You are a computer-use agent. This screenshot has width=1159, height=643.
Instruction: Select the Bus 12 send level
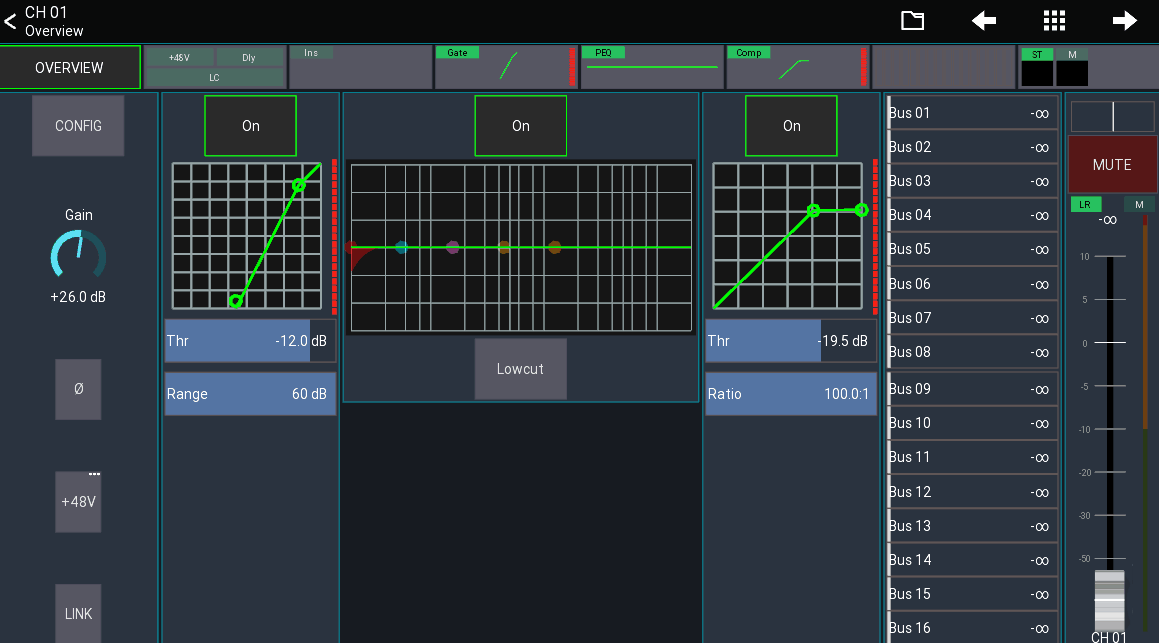tap(972, 491)
